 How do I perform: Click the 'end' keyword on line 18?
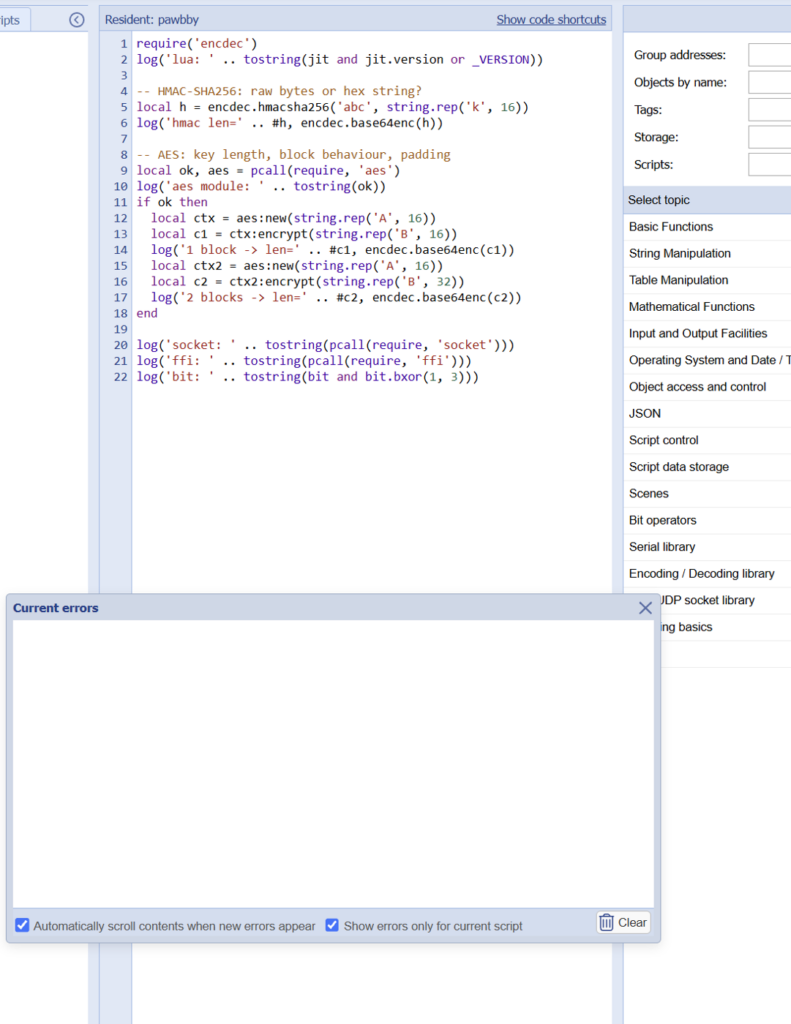pyautogui.click(x=147, y=313)
